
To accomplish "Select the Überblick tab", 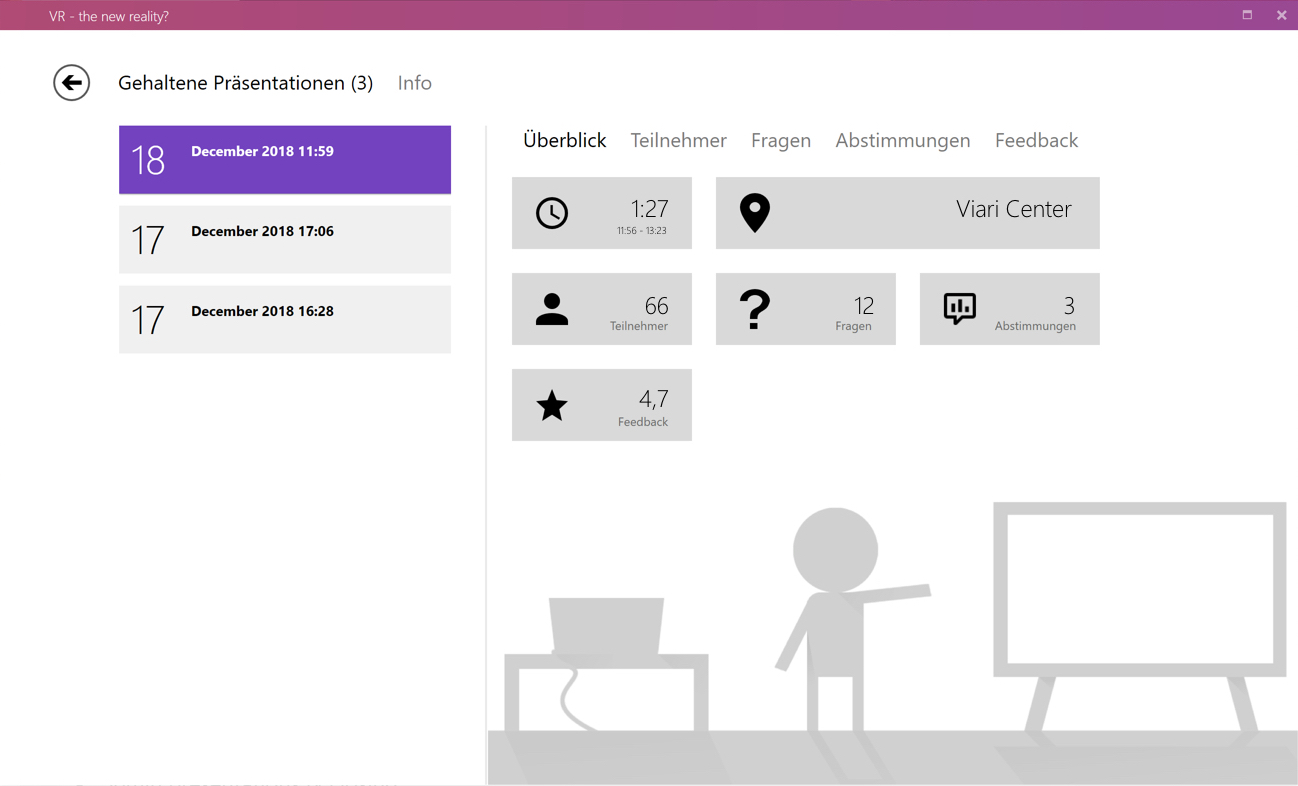I will tap(564, 141).
